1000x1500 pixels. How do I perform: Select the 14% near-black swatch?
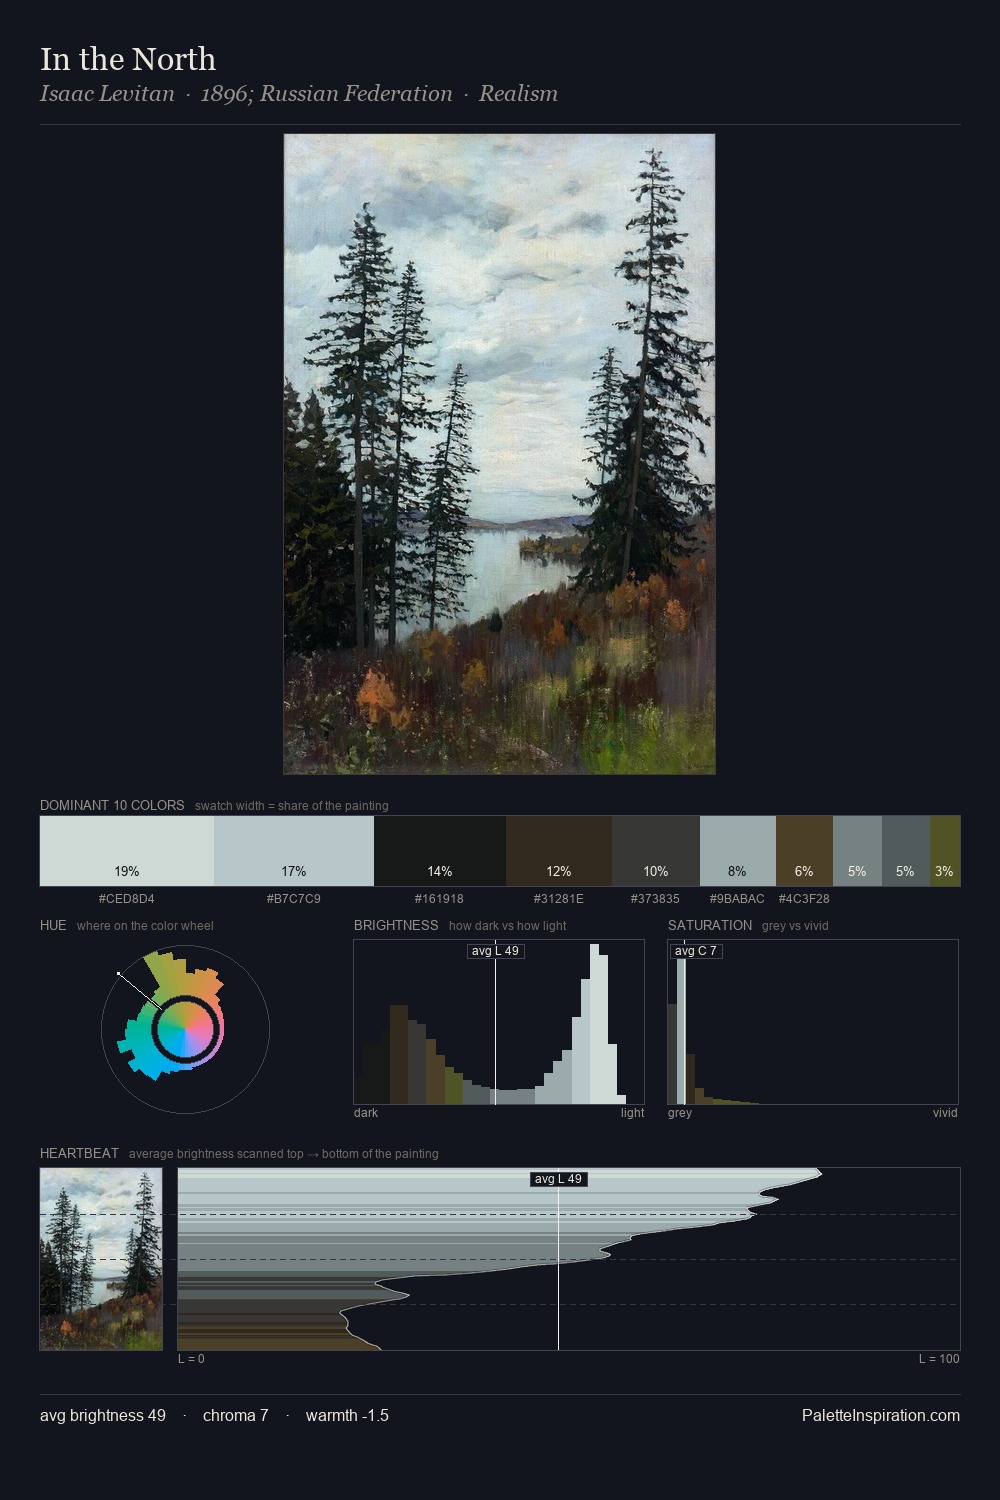440,851
